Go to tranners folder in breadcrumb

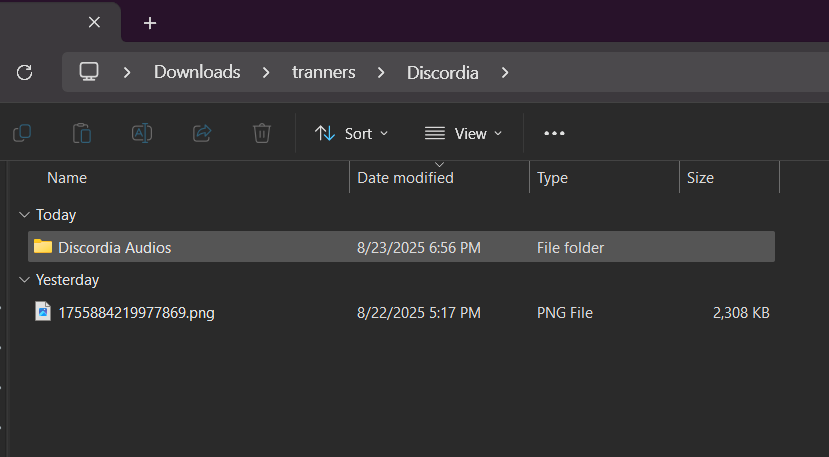click(323, 72)
